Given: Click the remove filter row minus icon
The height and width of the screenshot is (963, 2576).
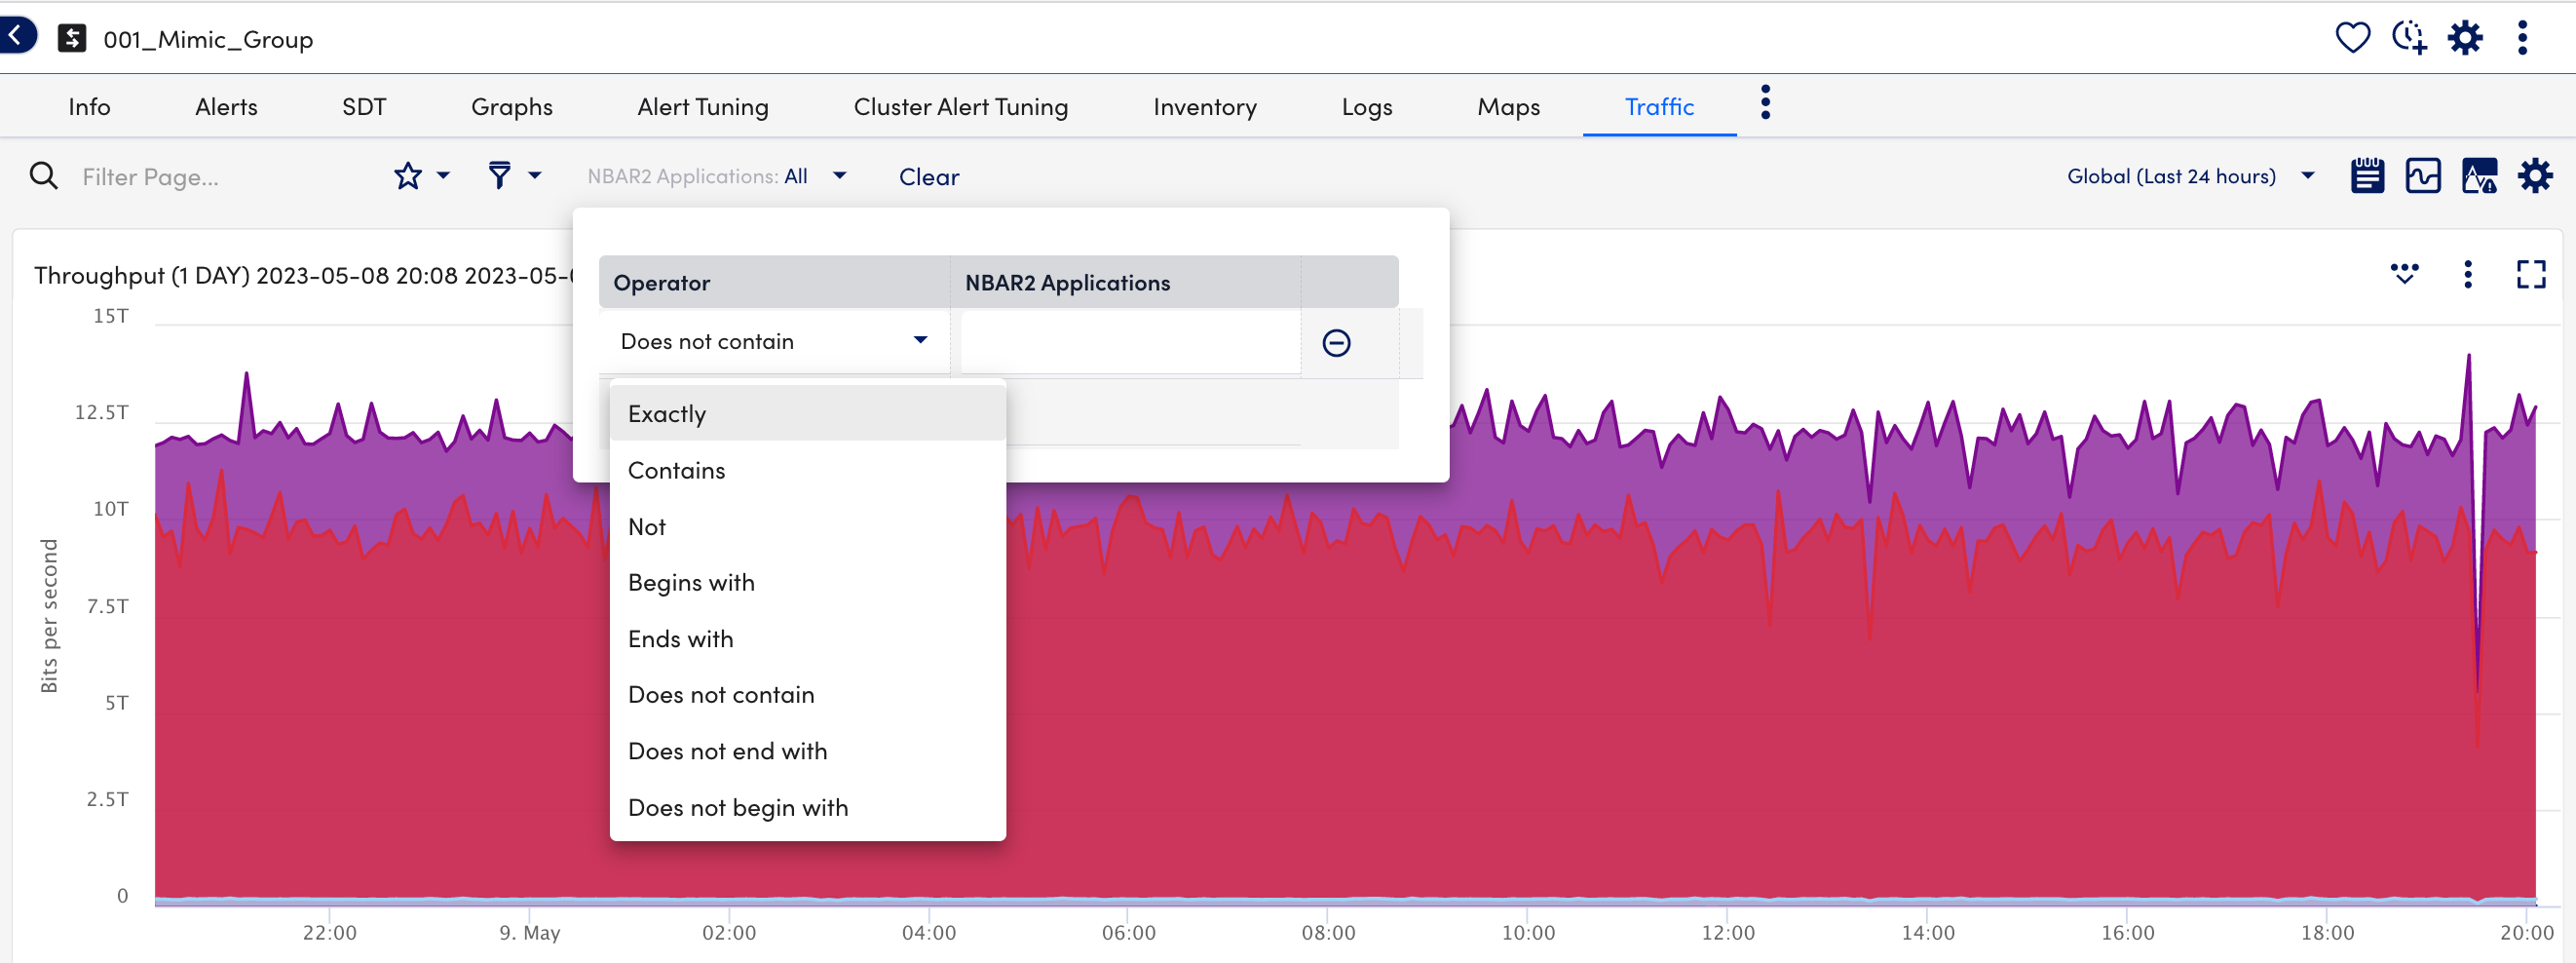Looking at the screenshot, I should click(x=1336, y=343).
